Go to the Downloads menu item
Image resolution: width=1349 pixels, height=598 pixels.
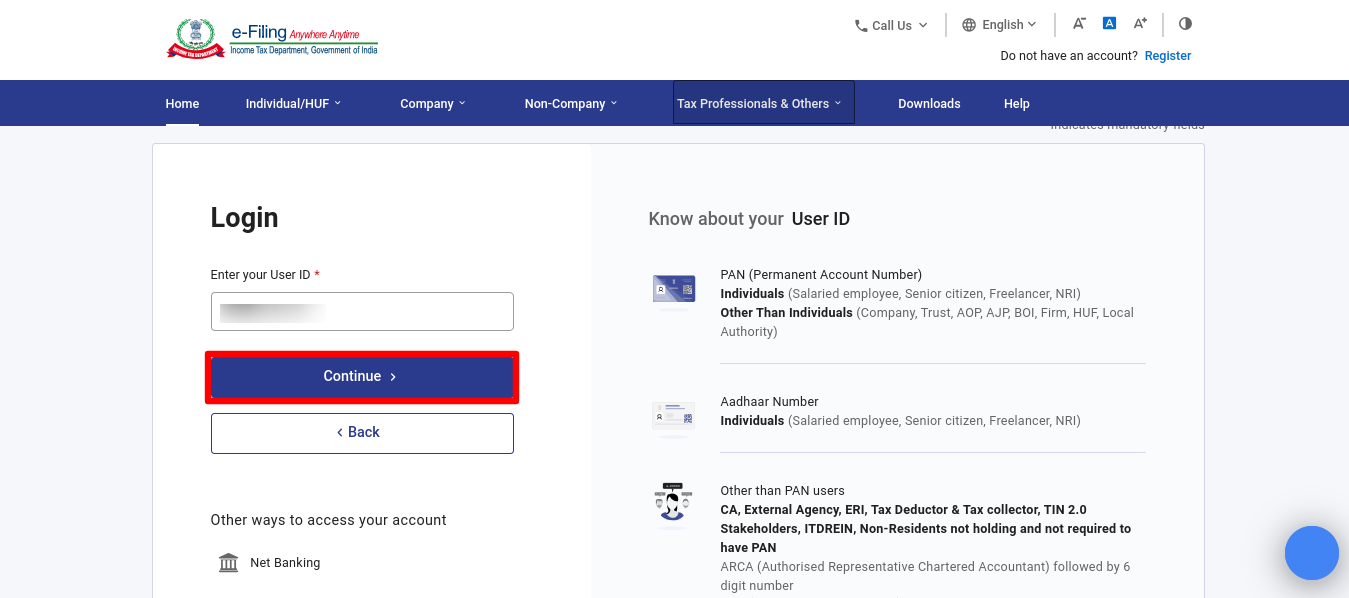coord(929,104)
